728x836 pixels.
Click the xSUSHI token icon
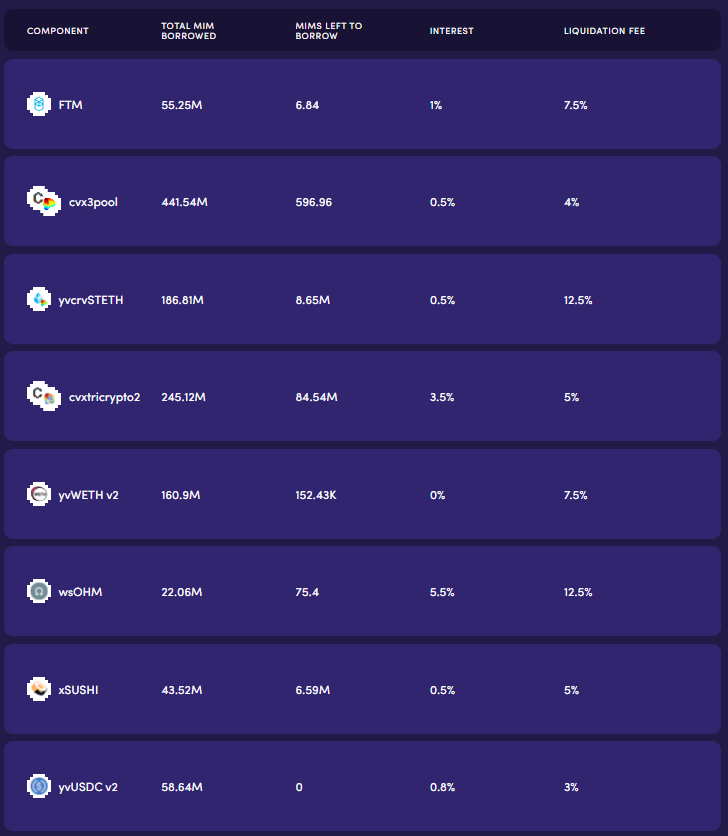coord(38,689)
